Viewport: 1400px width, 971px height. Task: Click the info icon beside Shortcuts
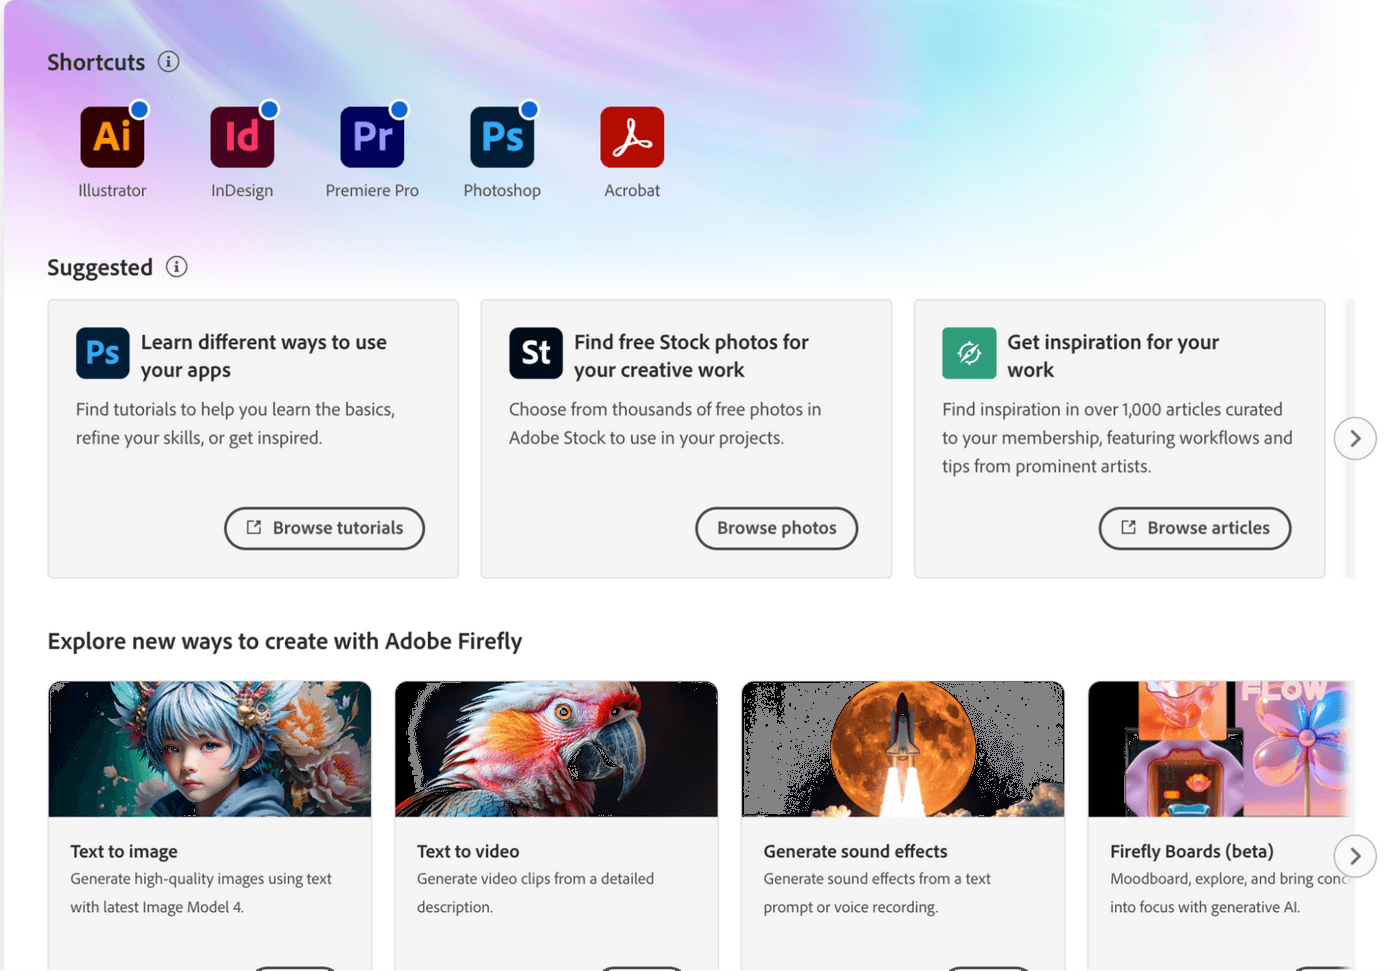pos(168,62)
